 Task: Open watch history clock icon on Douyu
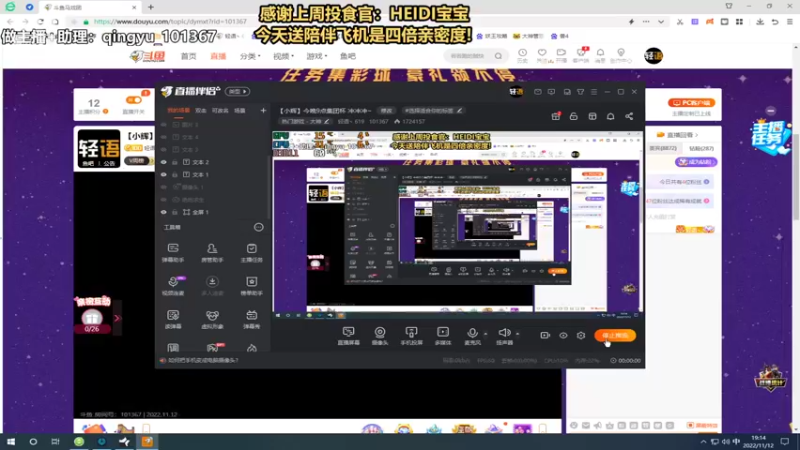tap(522, 55)
